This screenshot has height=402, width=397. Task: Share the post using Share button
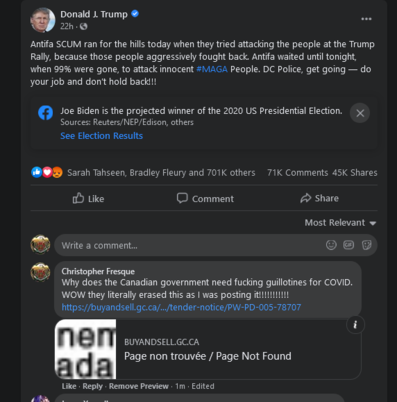tap(319, 198)
